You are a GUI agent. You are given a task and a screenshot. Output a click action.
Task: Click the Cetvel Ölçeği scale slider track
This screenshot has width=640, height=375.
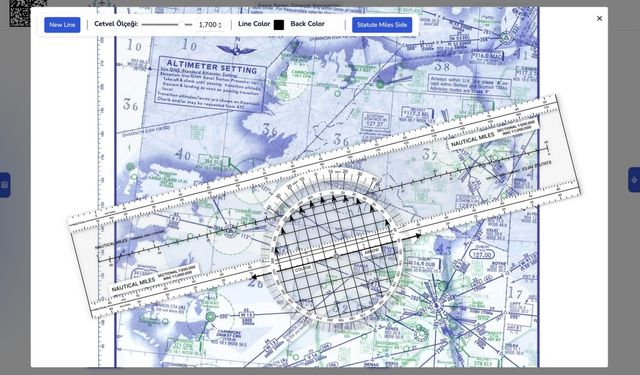tap(167, 24)
